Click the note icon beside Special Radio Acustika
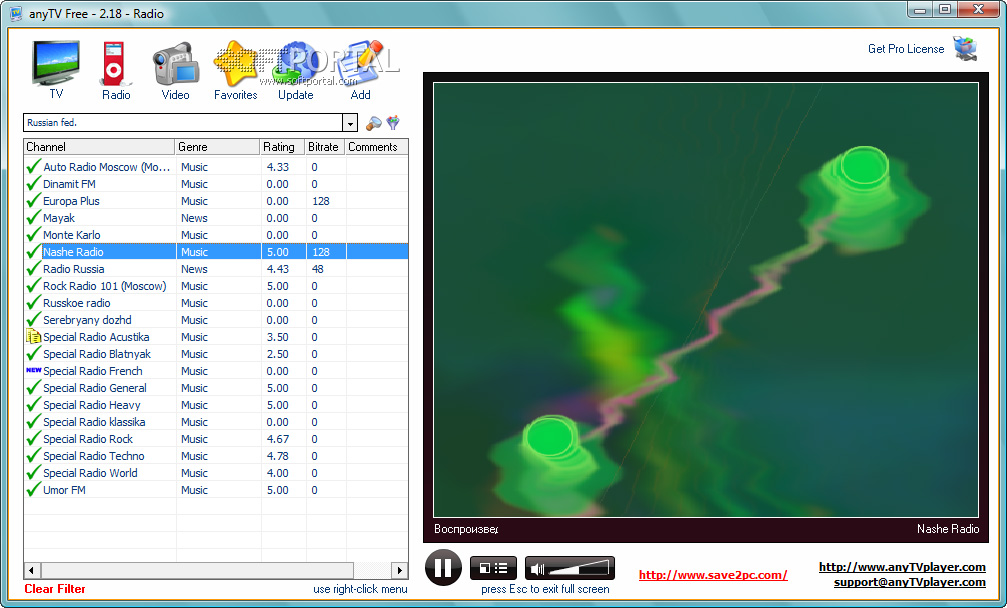The height and width of the screenshot is (608, 1007). (33, 336)
